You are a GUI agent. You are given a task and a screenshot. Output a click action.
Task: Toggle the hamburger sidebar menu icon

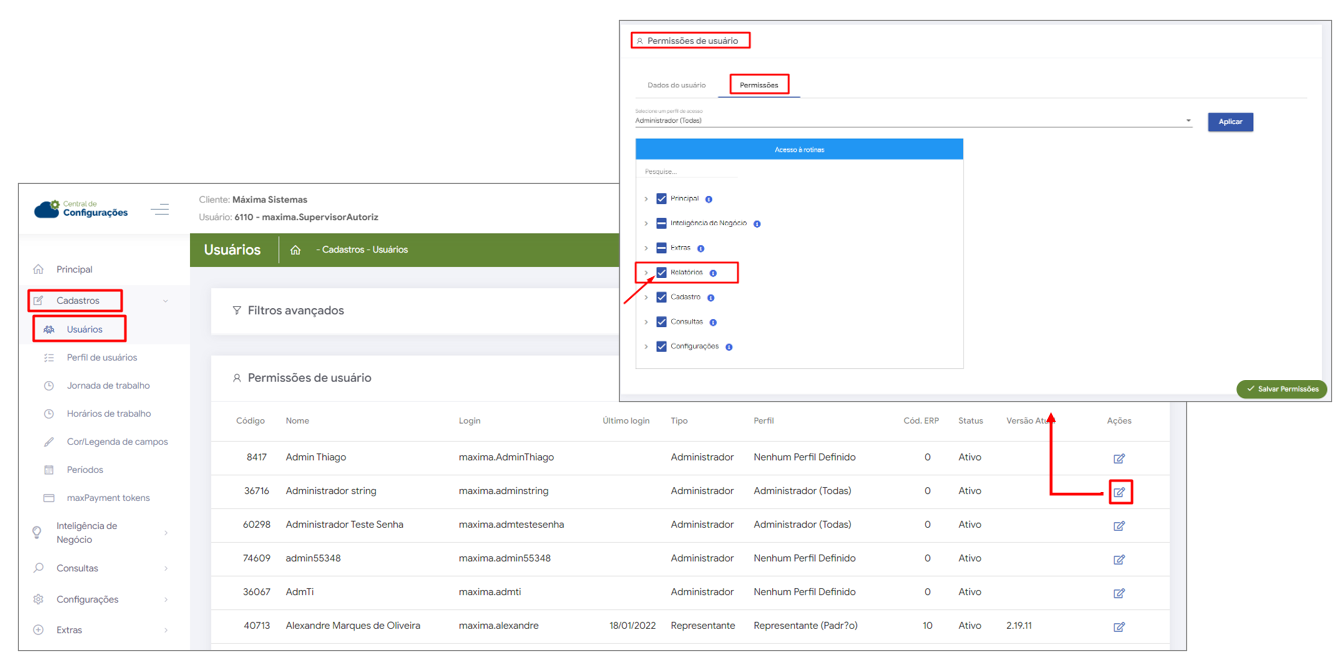(160, 210)
